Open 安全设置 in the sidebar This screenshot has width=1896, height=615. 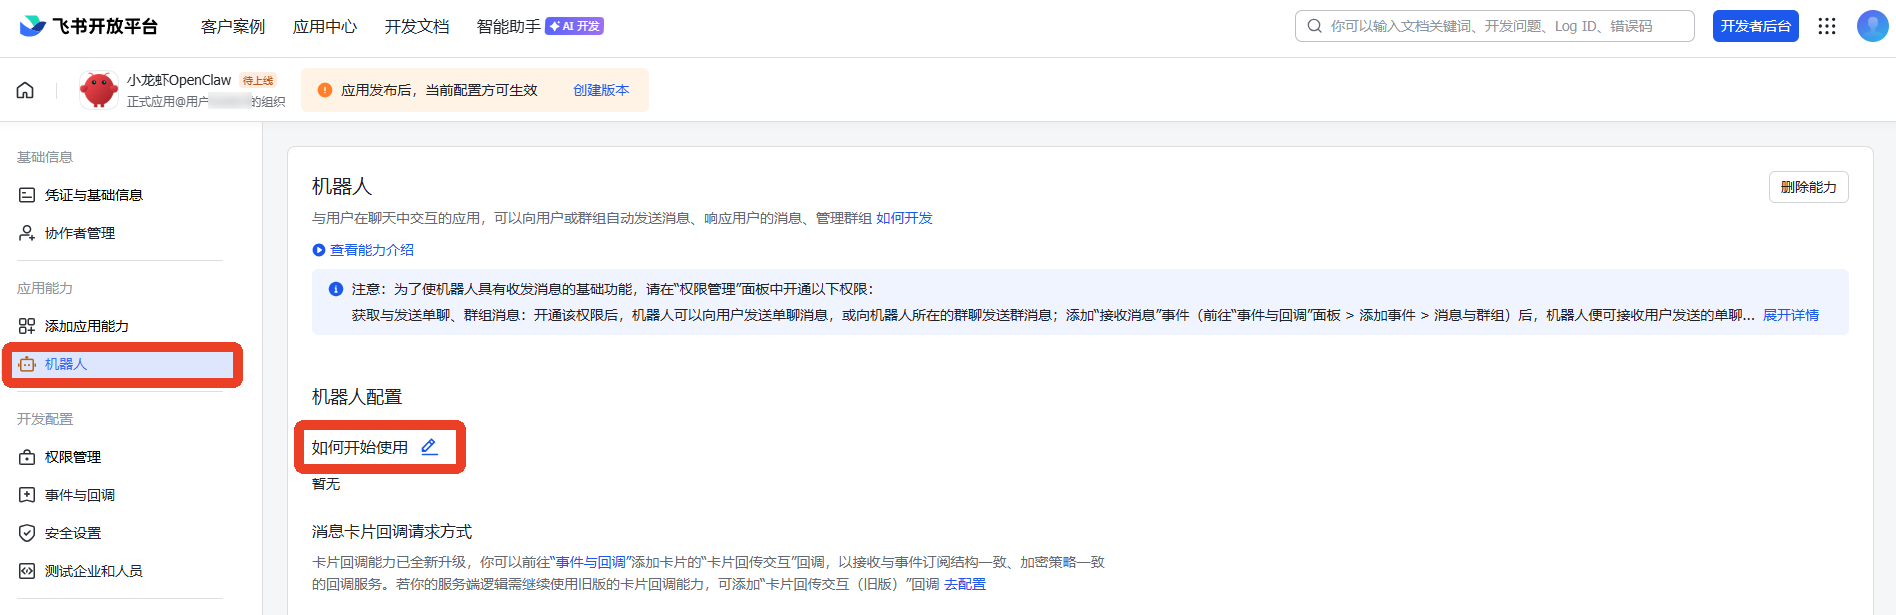click(x=72, y=533)
